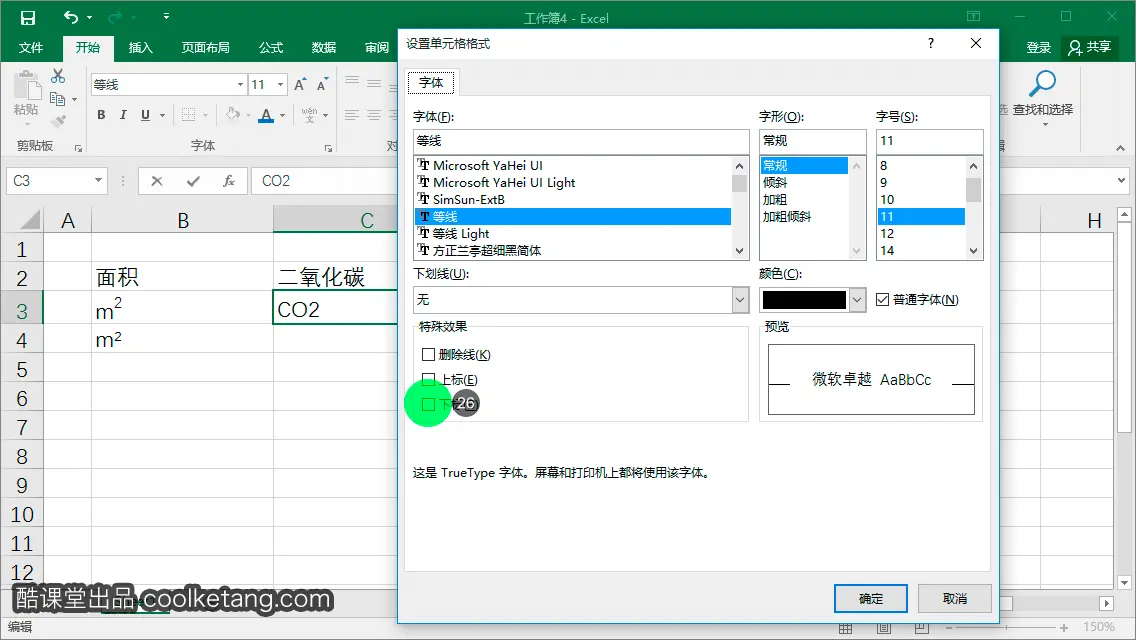Confirm entry with formula bar checkmark

click(193, 181)
